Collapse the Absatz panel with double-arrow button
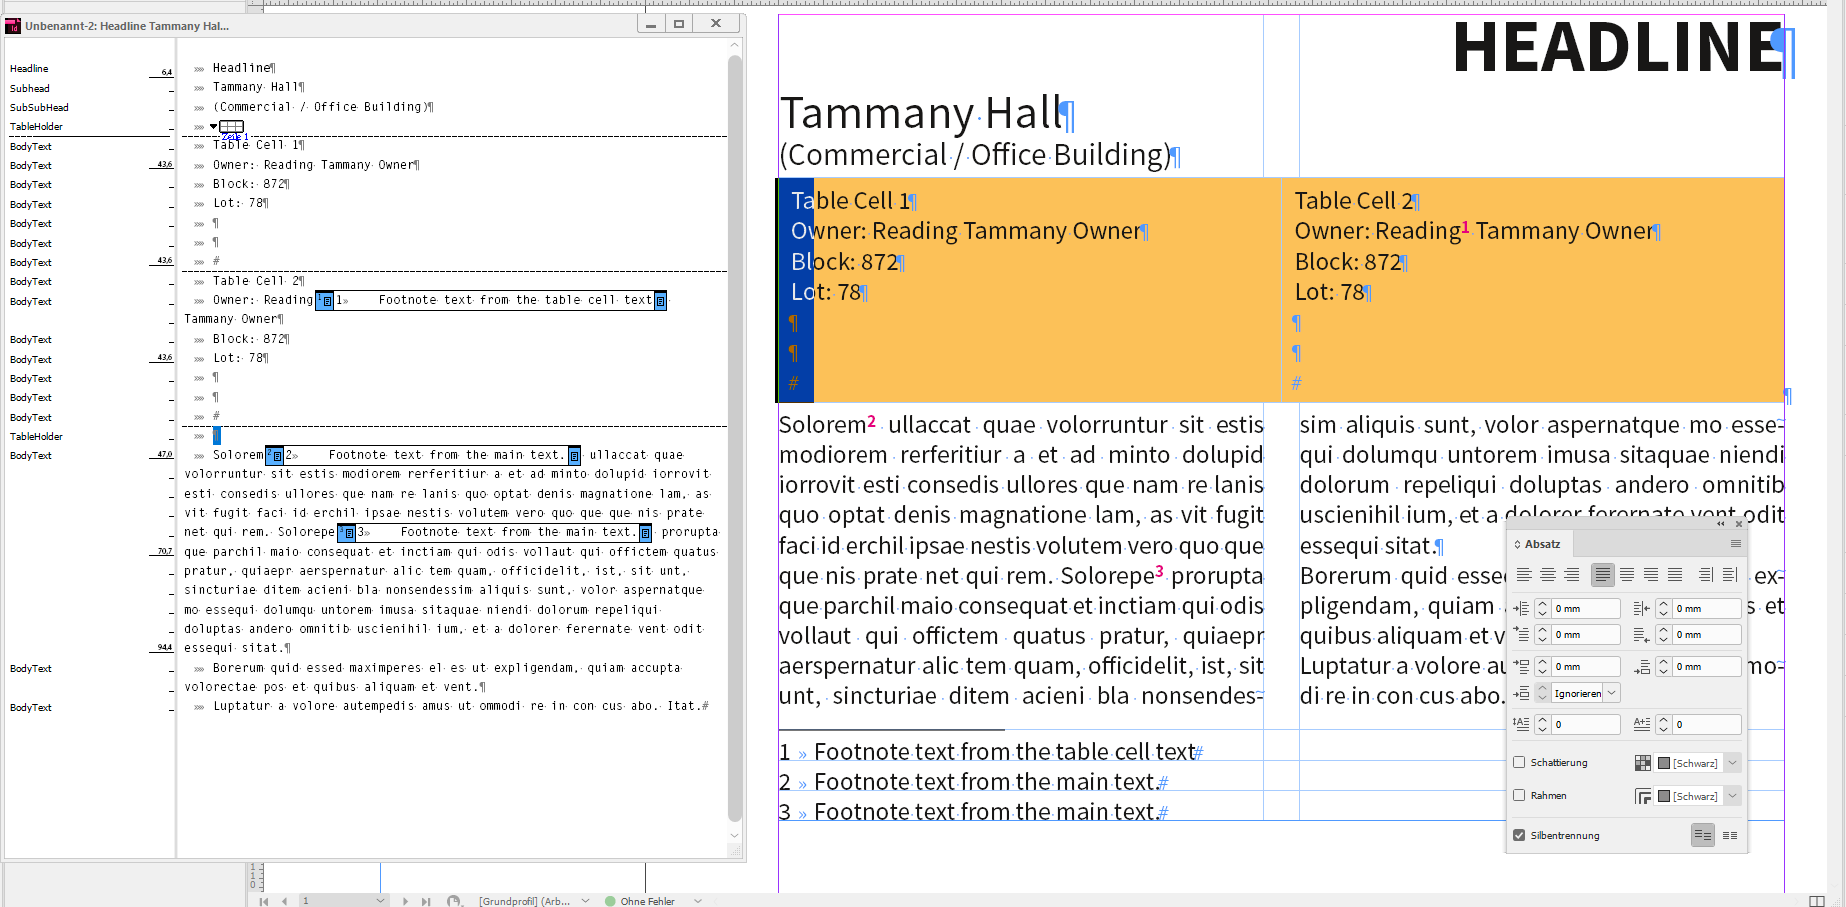The image size is (1846, 907). click(x=1720, y=524)
